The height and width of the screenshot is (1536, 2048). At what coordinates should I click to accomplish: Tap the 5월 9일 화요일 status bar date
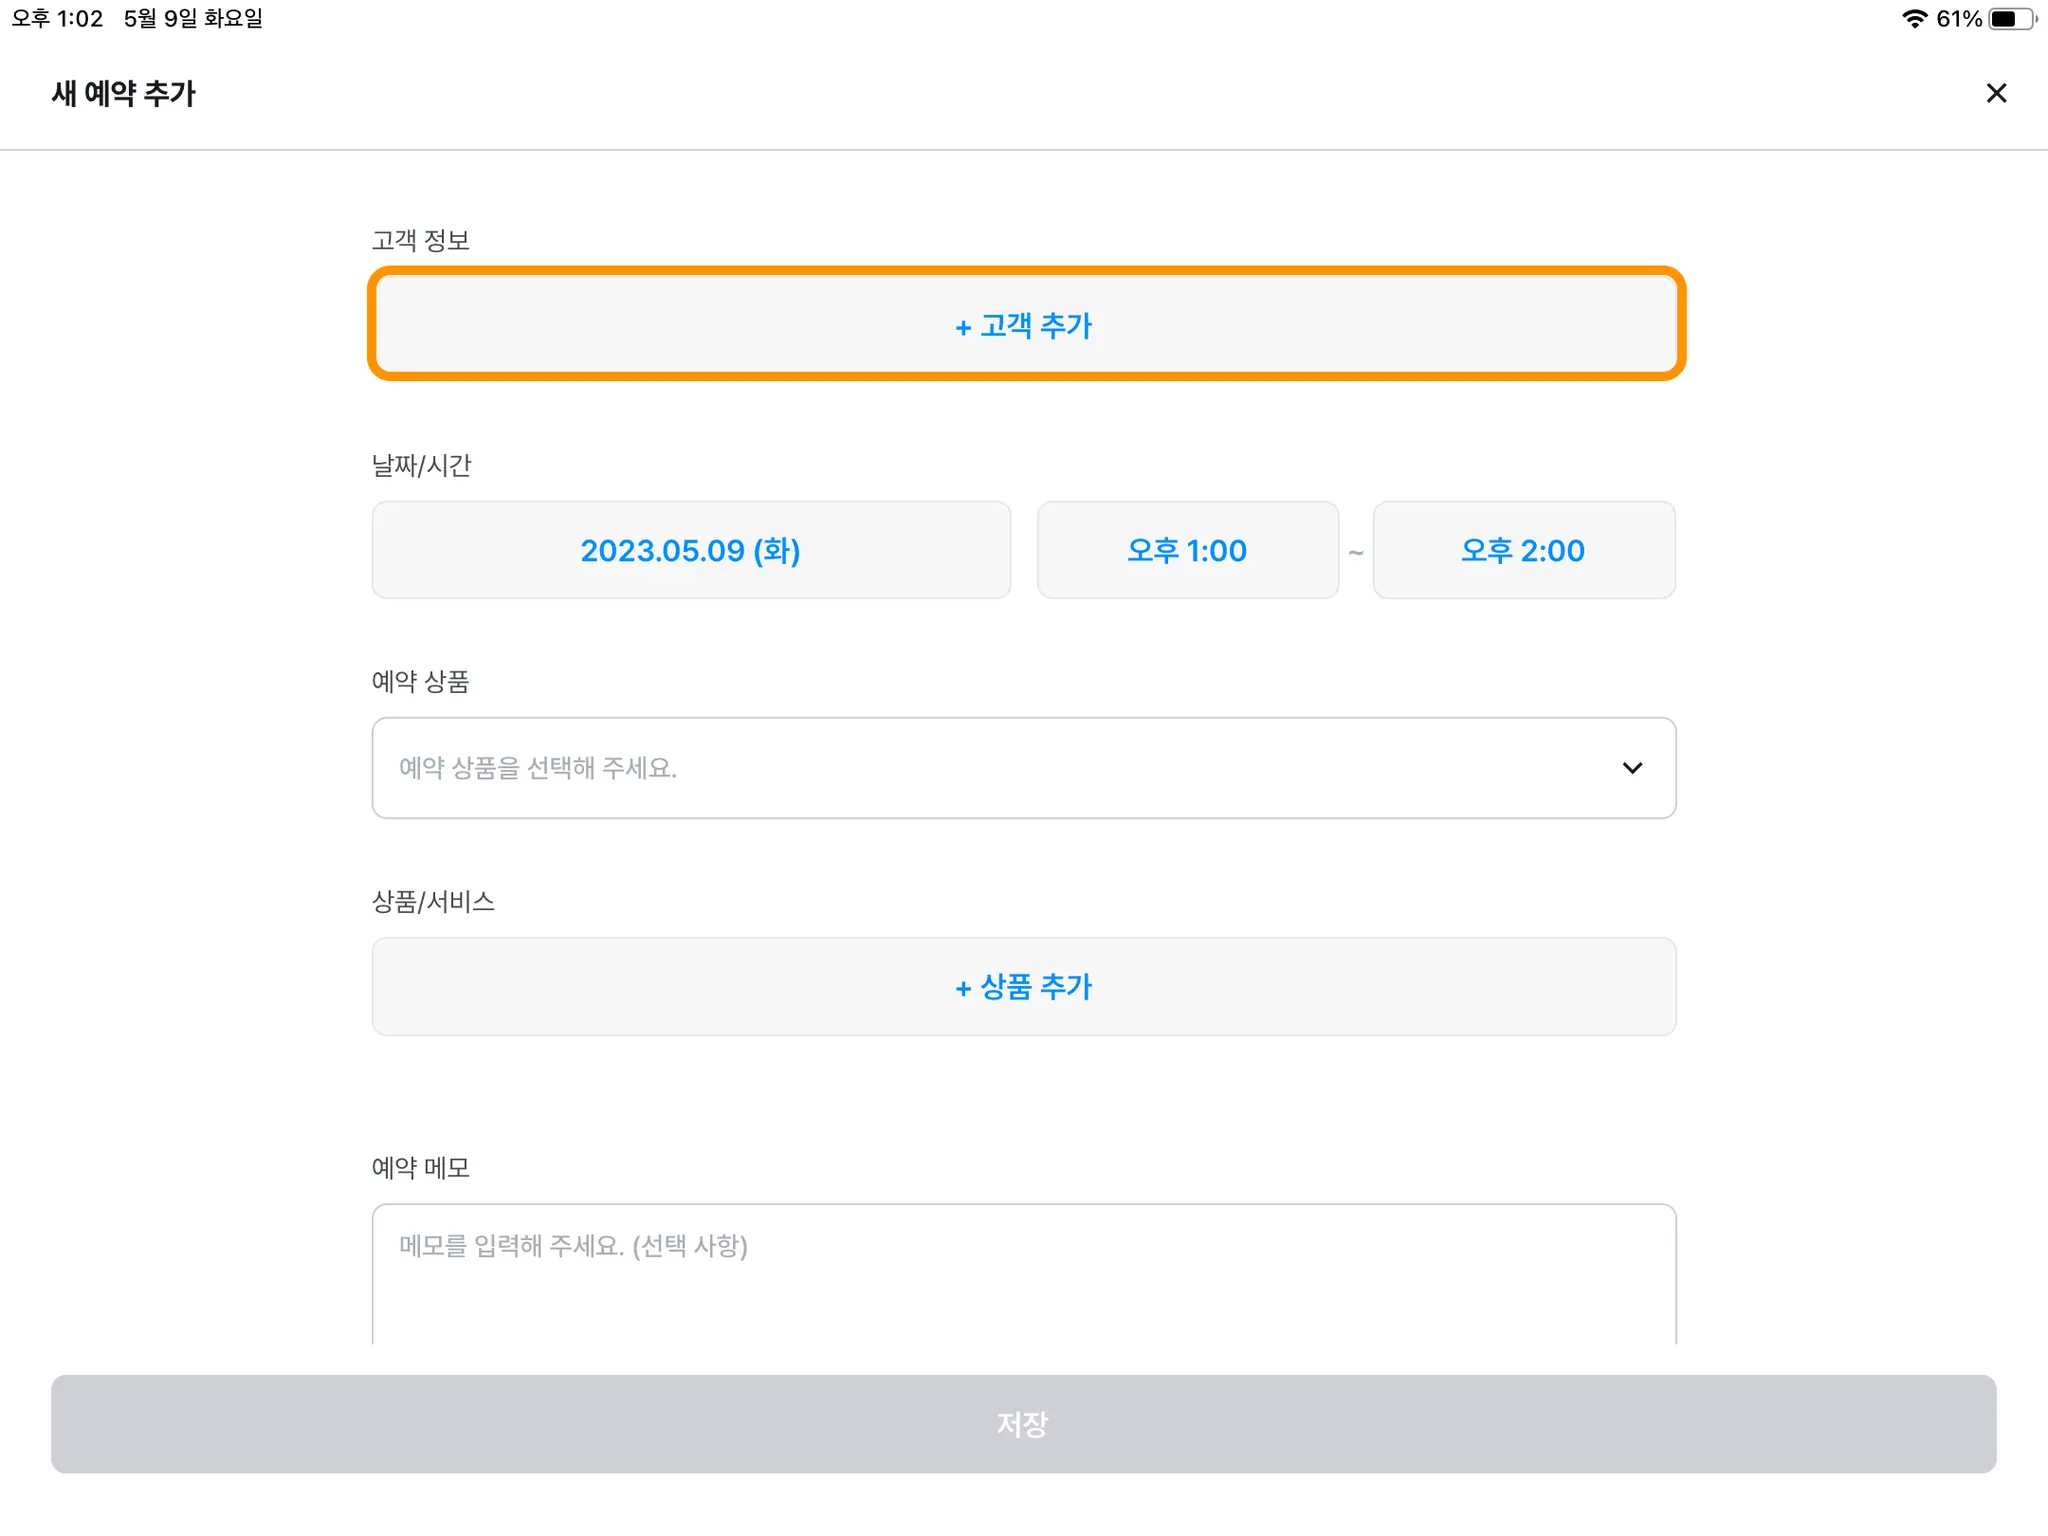click(193, 19)
